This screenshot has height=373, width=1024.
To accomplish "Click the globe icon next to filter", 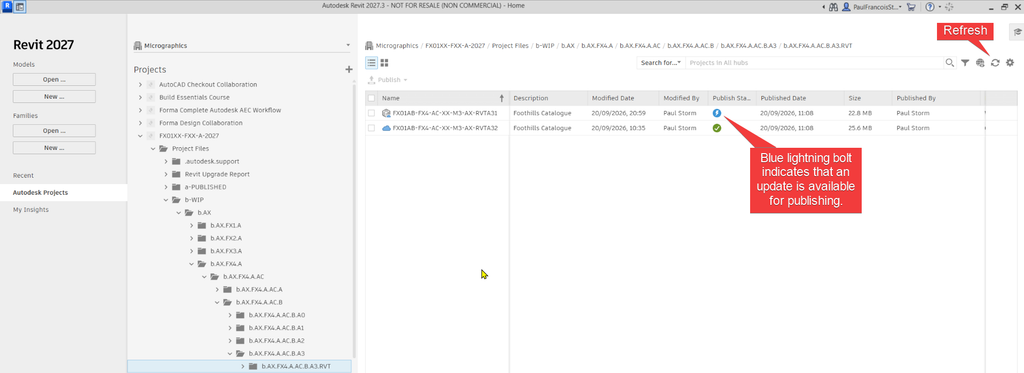I will [980, 63].
